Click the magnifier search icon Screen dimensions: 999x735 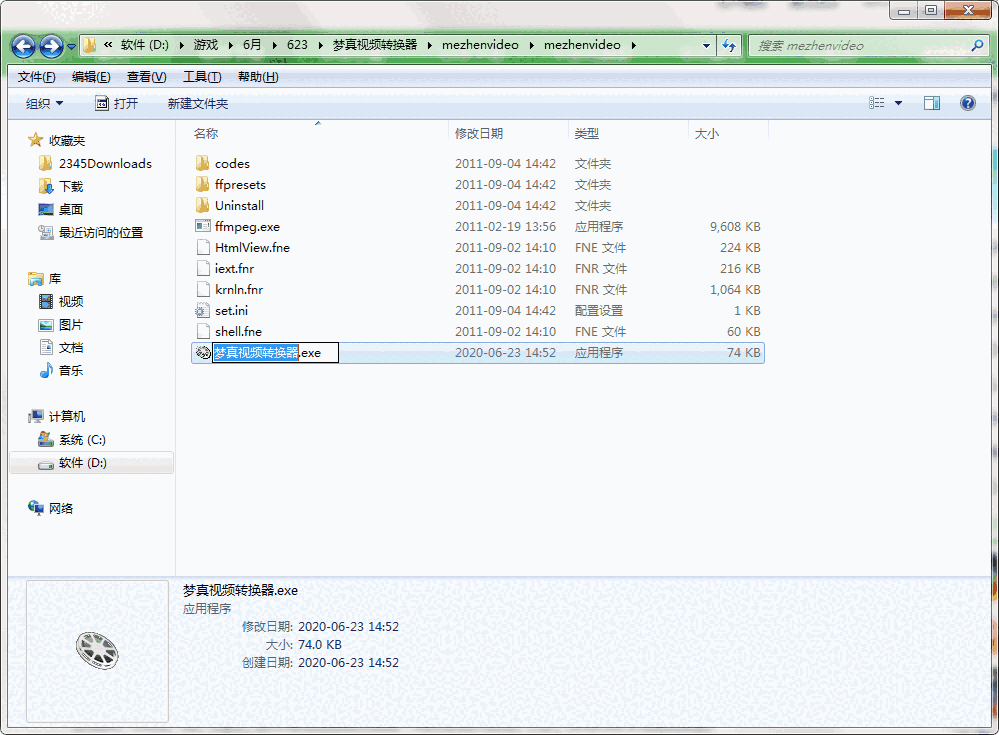click(977, 45)
